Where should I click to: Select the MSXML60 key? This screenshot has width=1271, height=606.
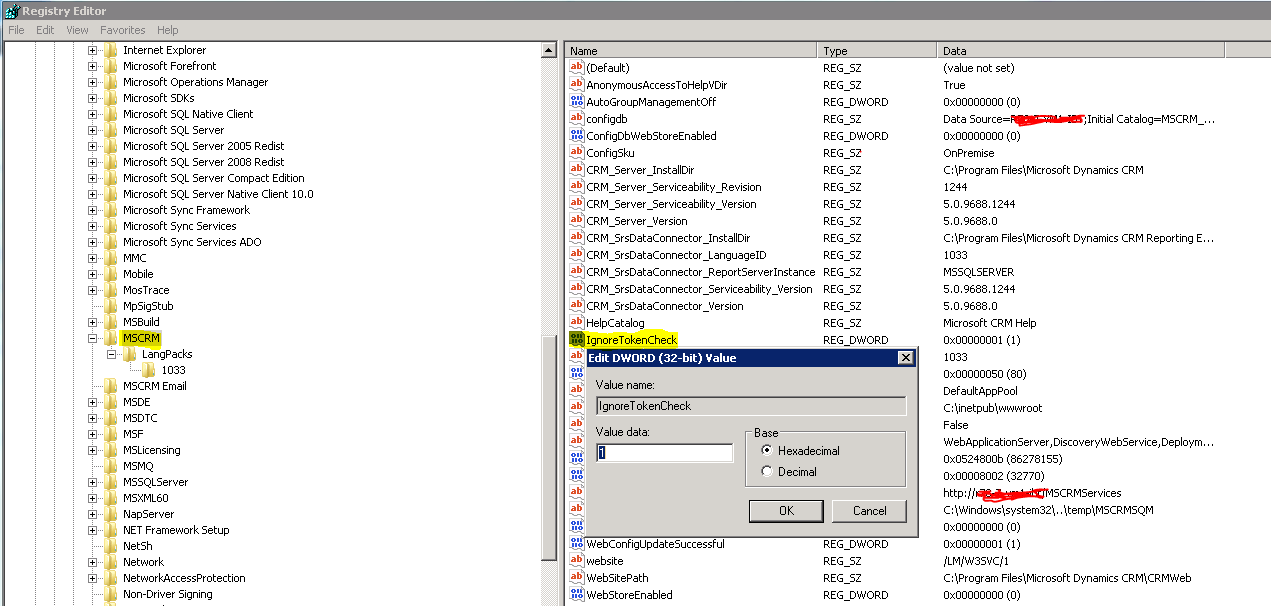[x=145, y=498]
